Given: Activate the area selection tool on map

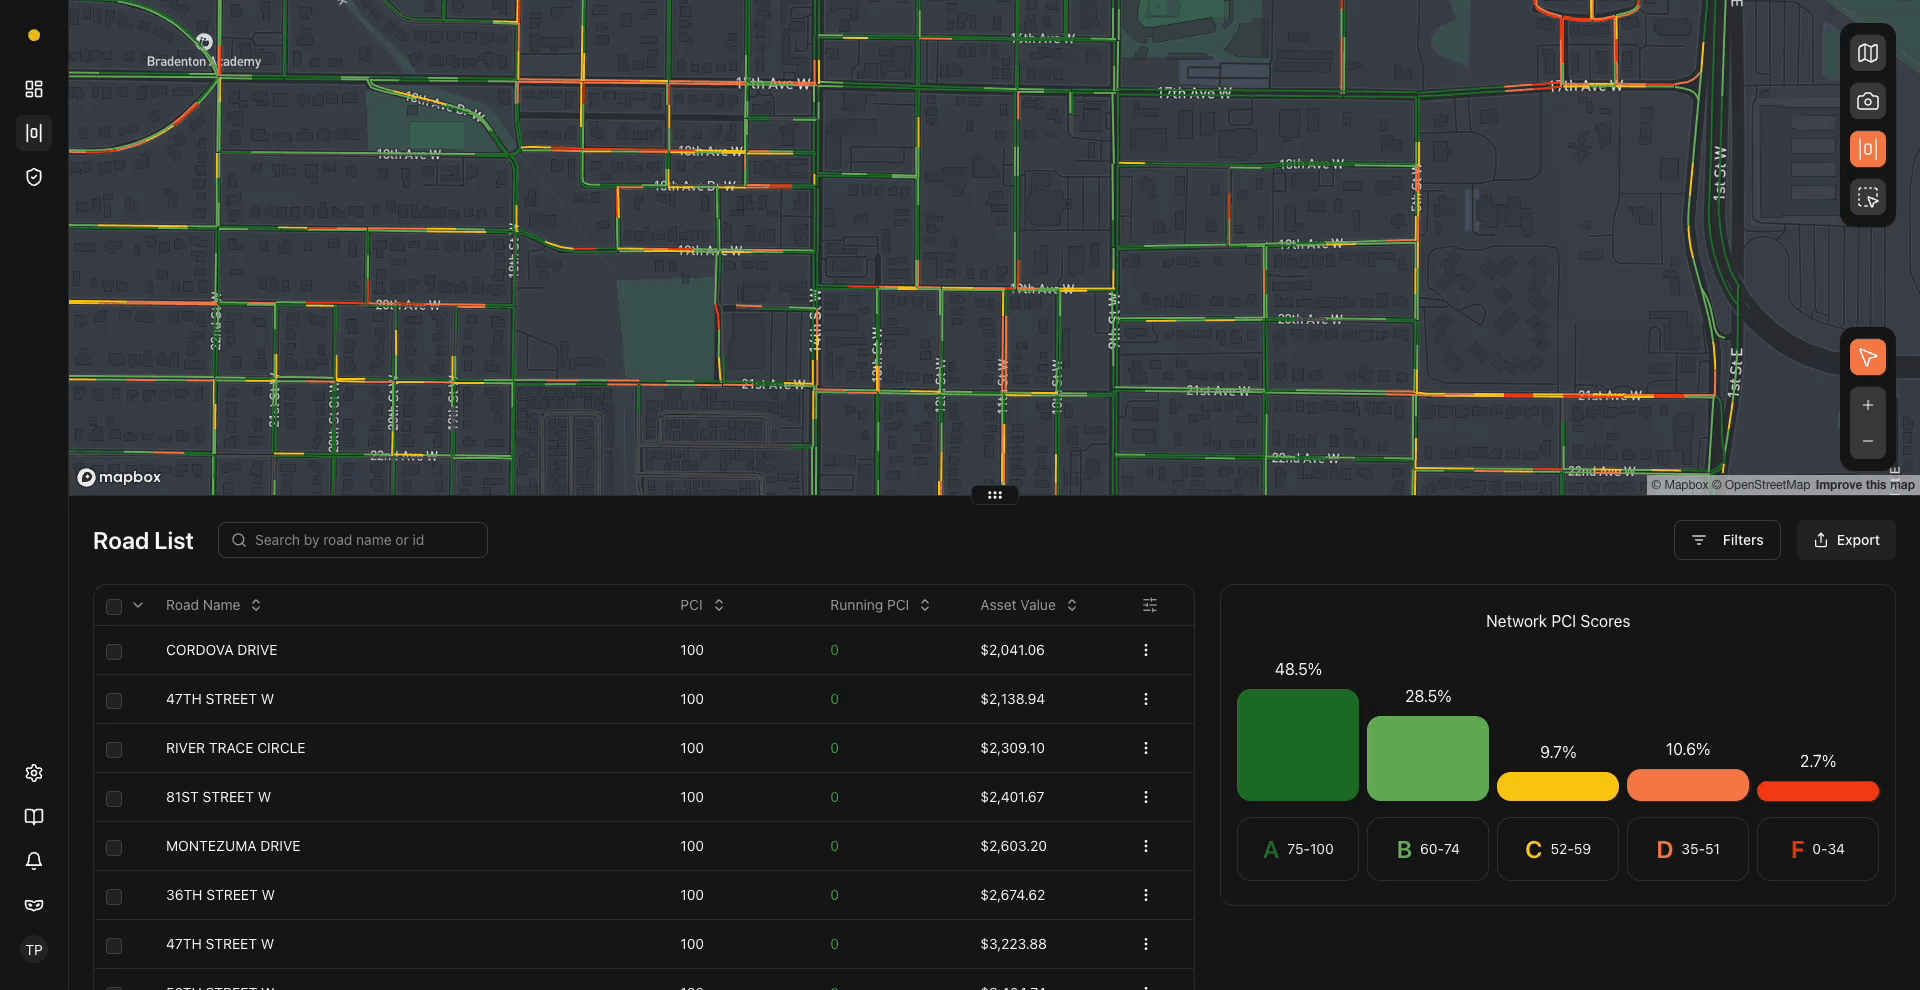Looking at the screenshot, I should click(x=1867, y=197).
